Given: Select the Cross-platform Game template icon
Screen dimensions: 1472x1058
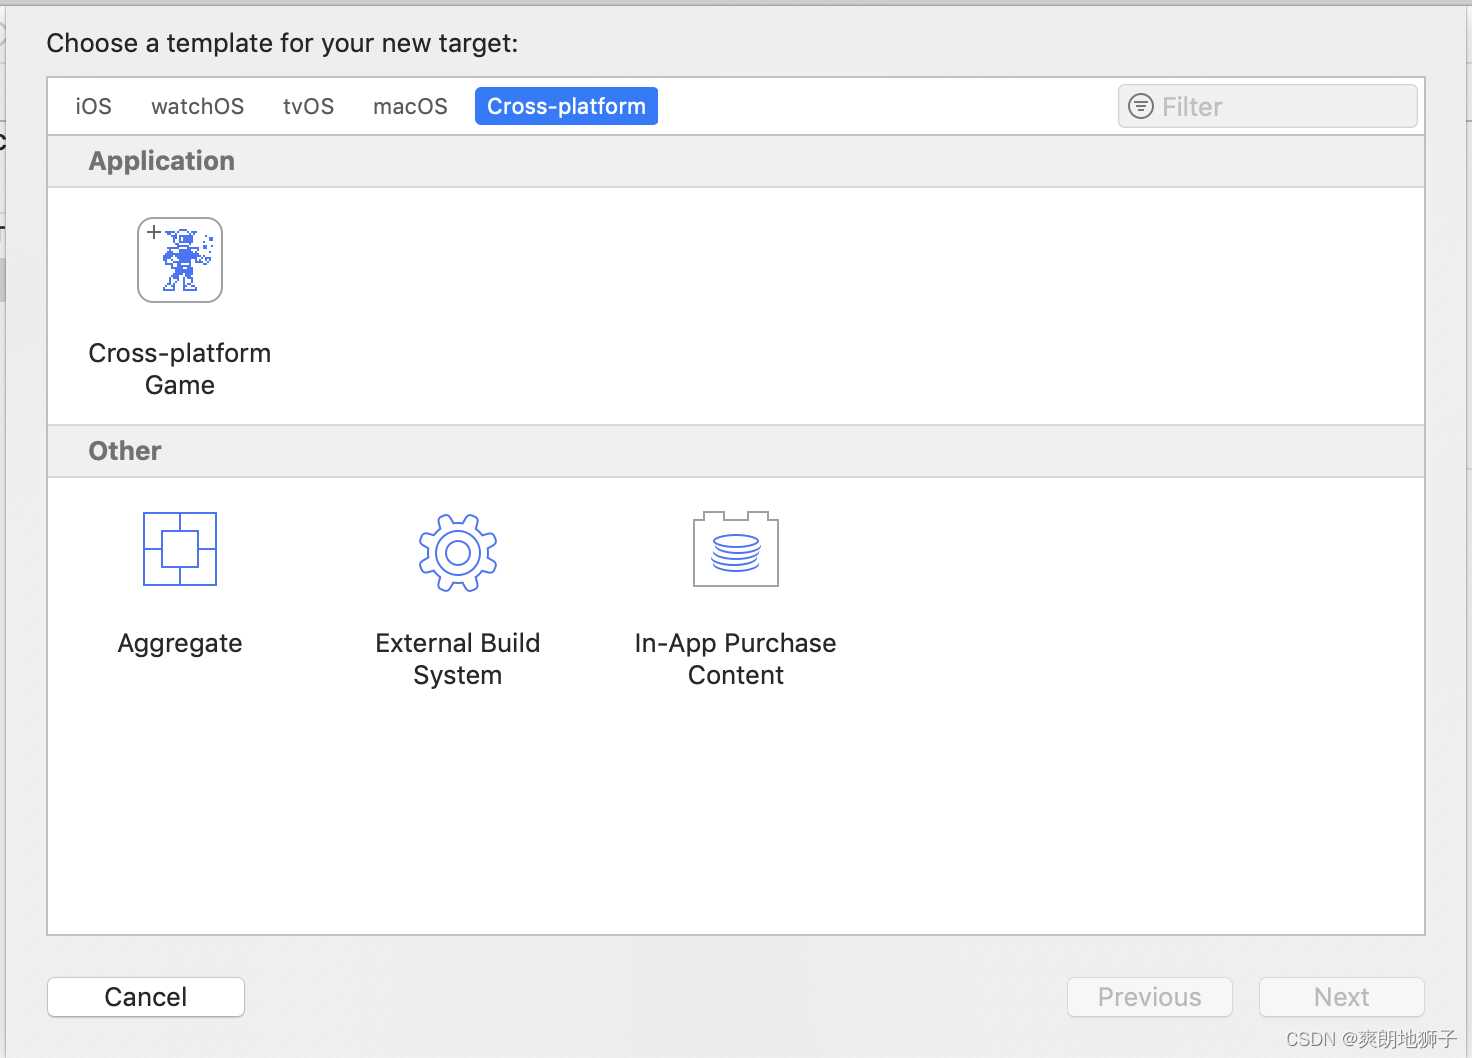Looking at the screenshot, I should click(x=180, y=260).
